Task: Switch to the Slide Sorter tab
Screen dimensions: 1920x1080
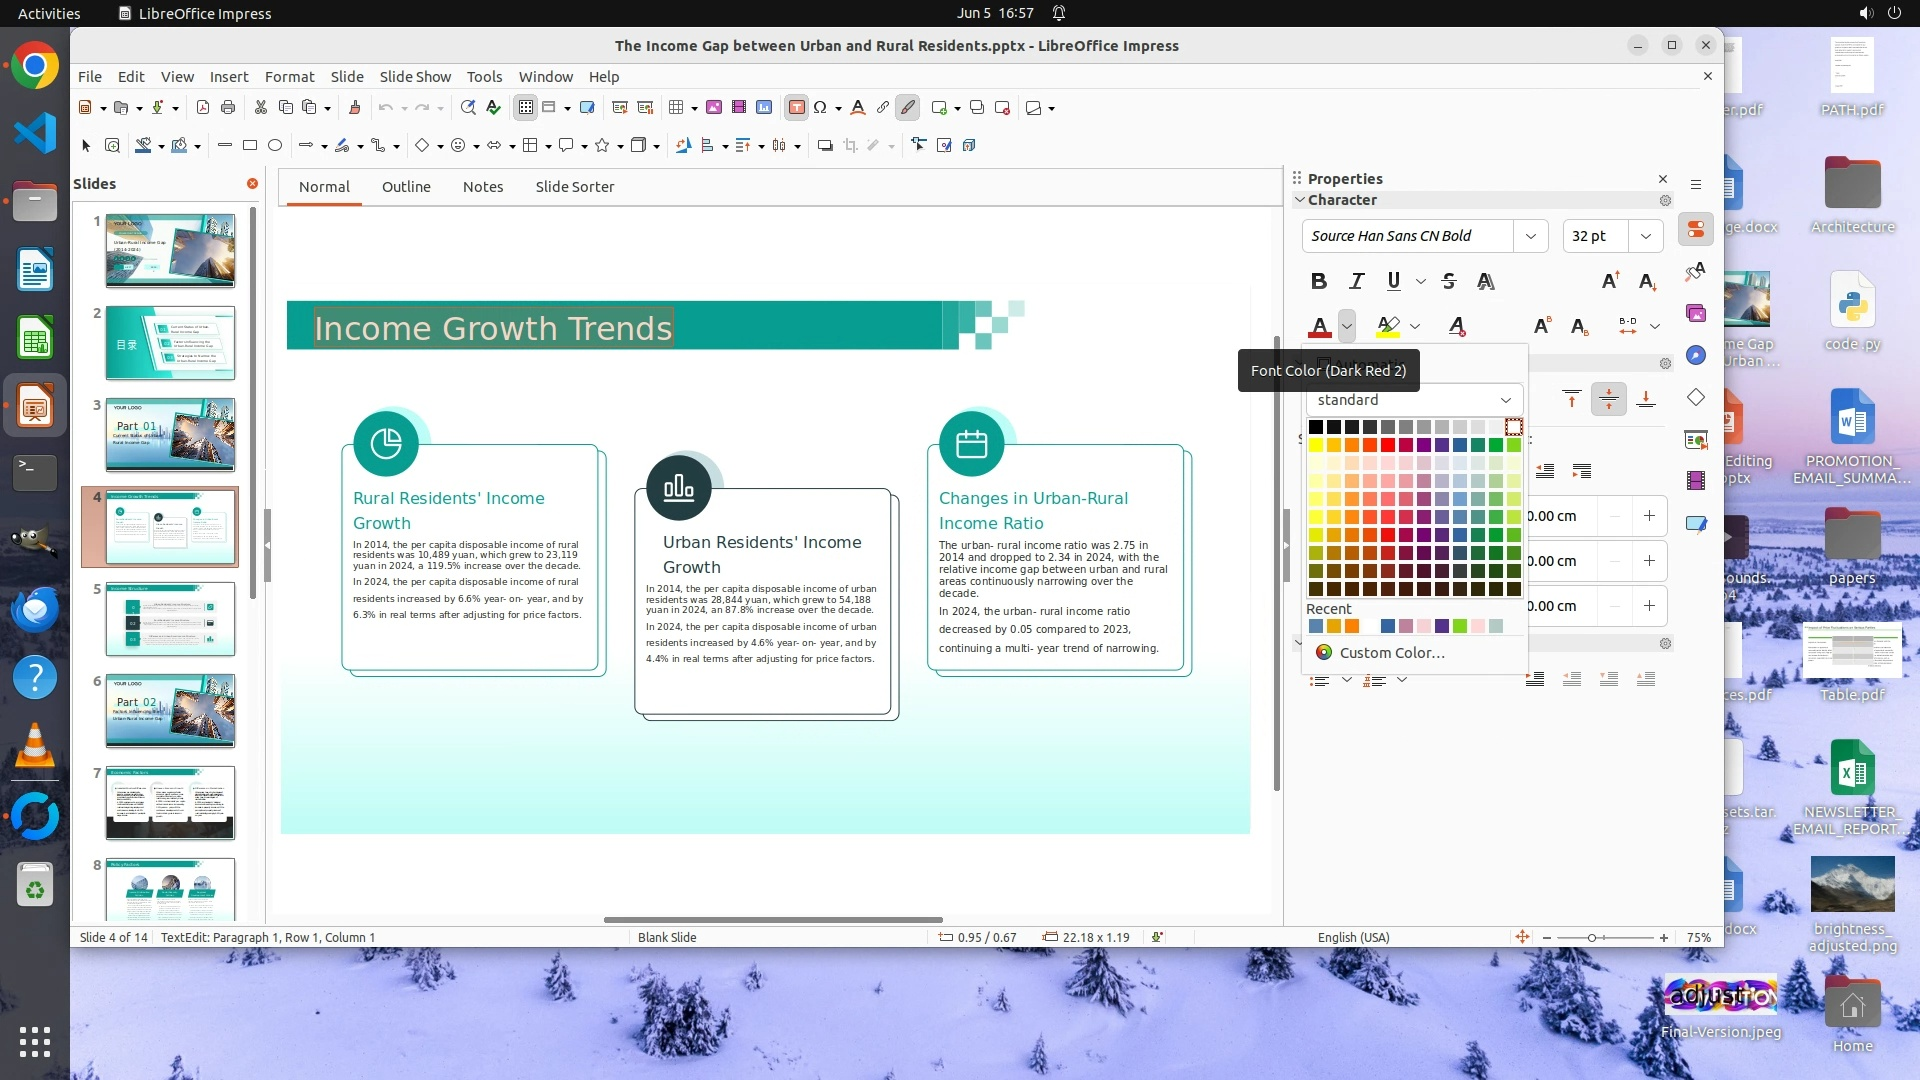Action: point(574,187)
